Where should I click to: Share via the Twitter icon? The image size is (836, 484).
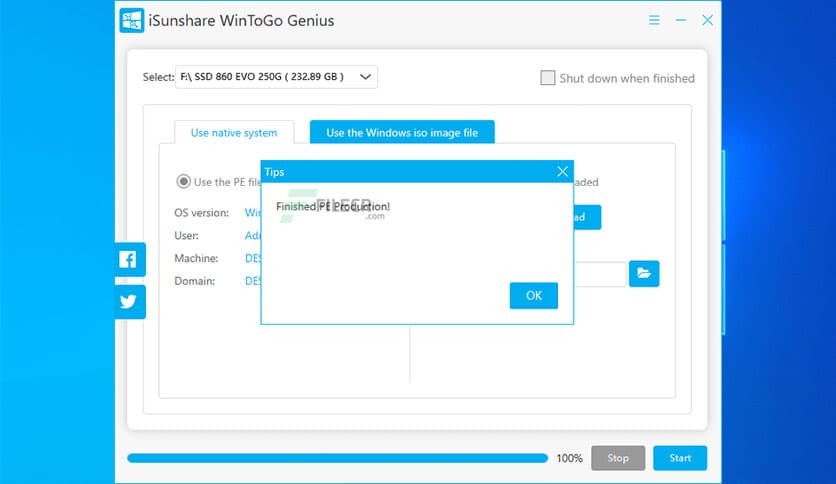[x=128, y=302]
